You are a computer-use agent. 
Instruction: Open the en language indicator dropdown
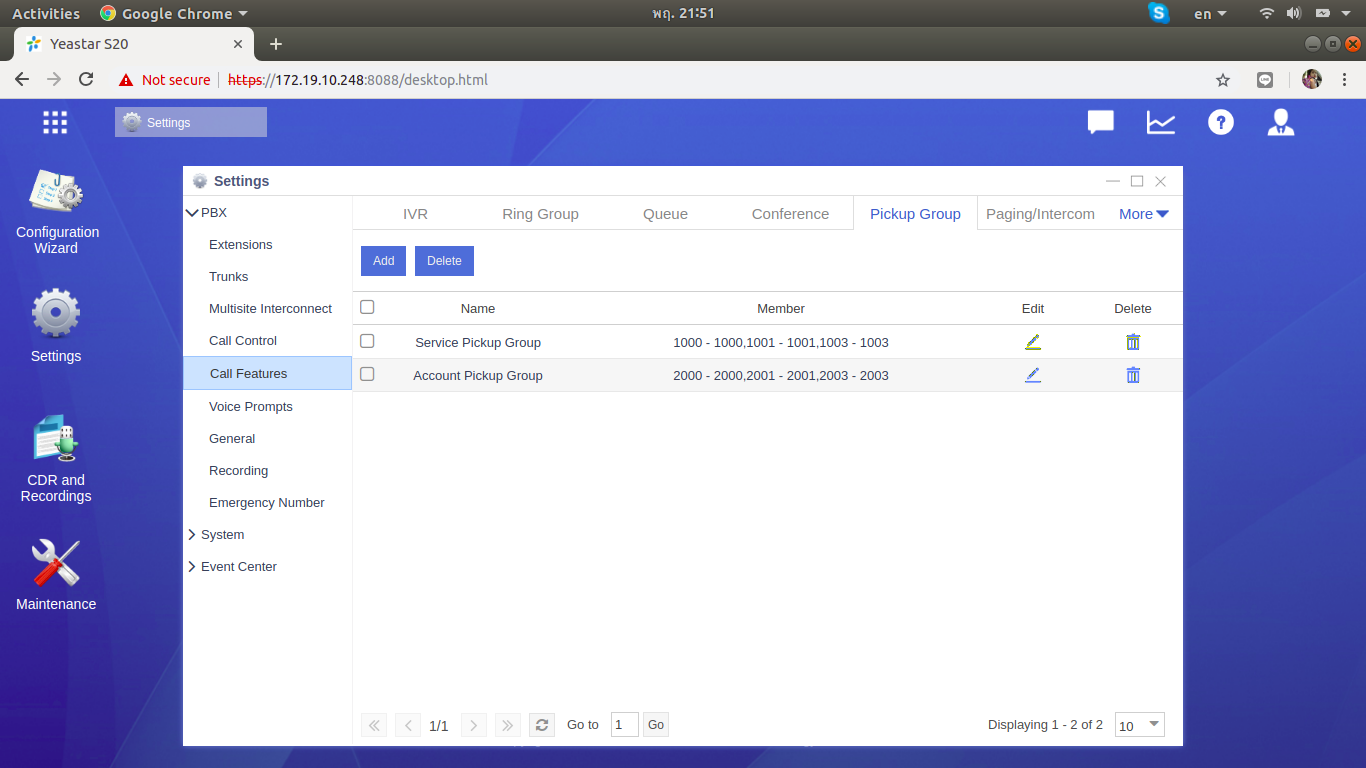[x=1210, y=13]
